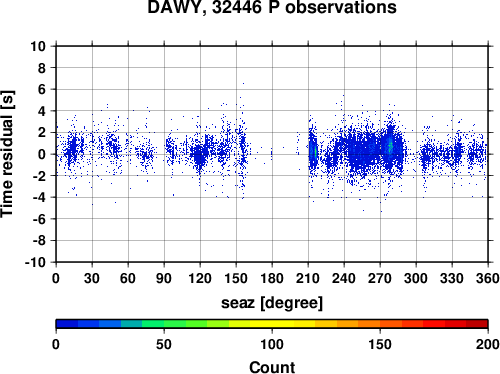Pick the yellow segment near colorbar value 100
Screen dimensions: 500x374
tap(272, 324)
